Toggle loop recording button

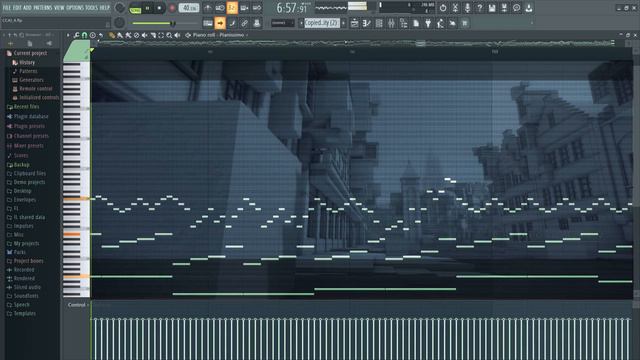(x=257, y=8)
